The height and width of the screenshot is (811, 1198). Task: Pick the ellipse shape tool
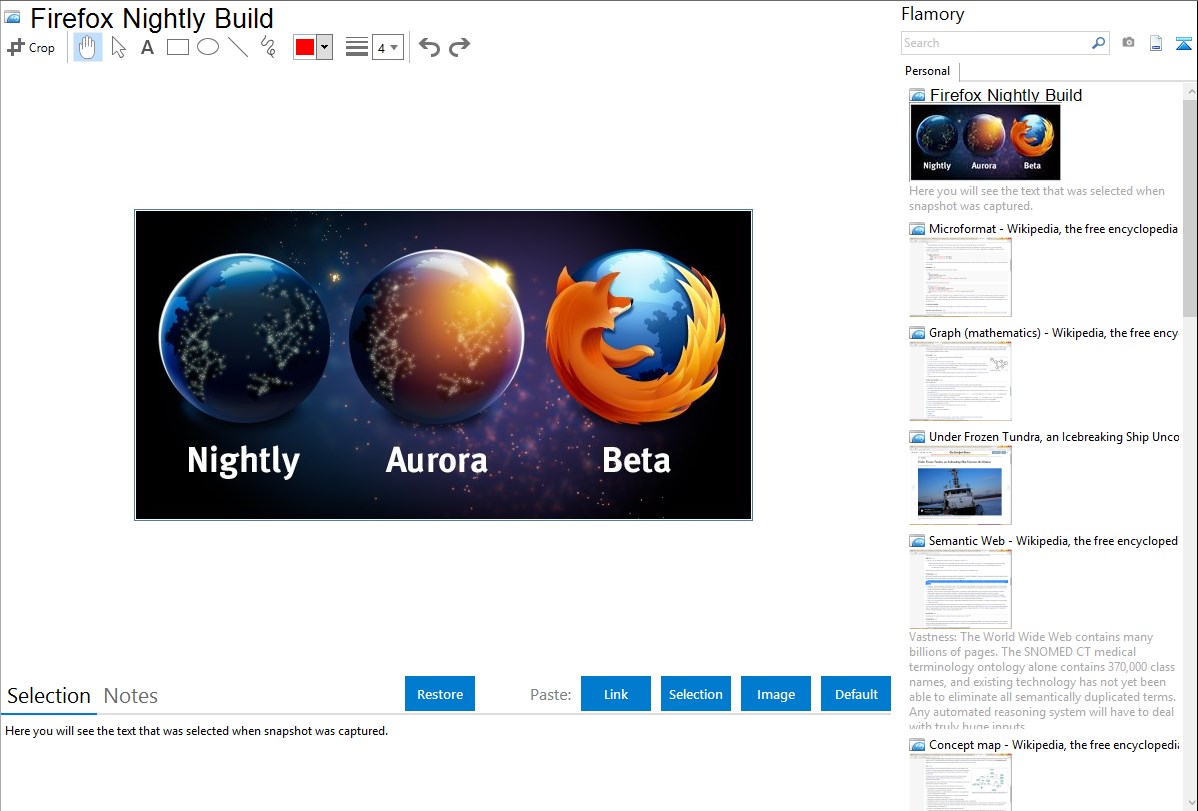(x=208, y=47)
